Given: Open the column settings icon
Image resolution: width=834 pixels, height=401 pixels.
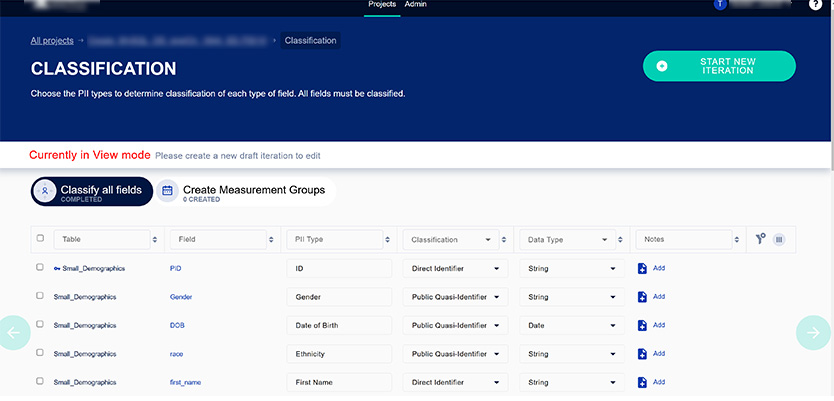Looking at the screenshot, I should coord(780,239).
